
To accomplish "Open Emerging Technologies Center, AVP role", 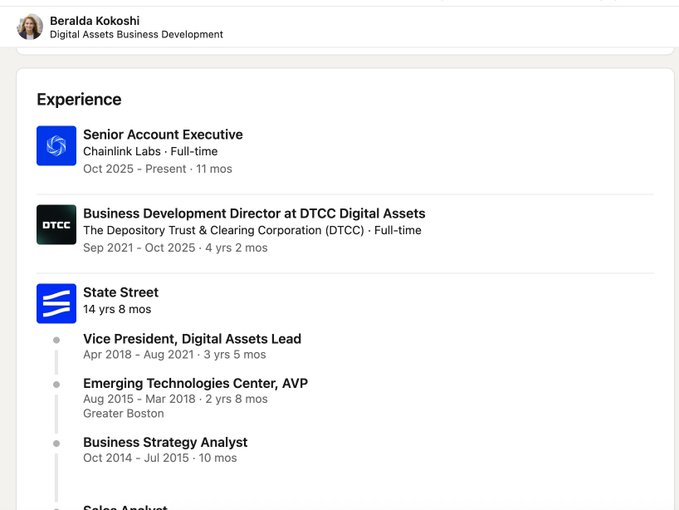I will 196,383.
